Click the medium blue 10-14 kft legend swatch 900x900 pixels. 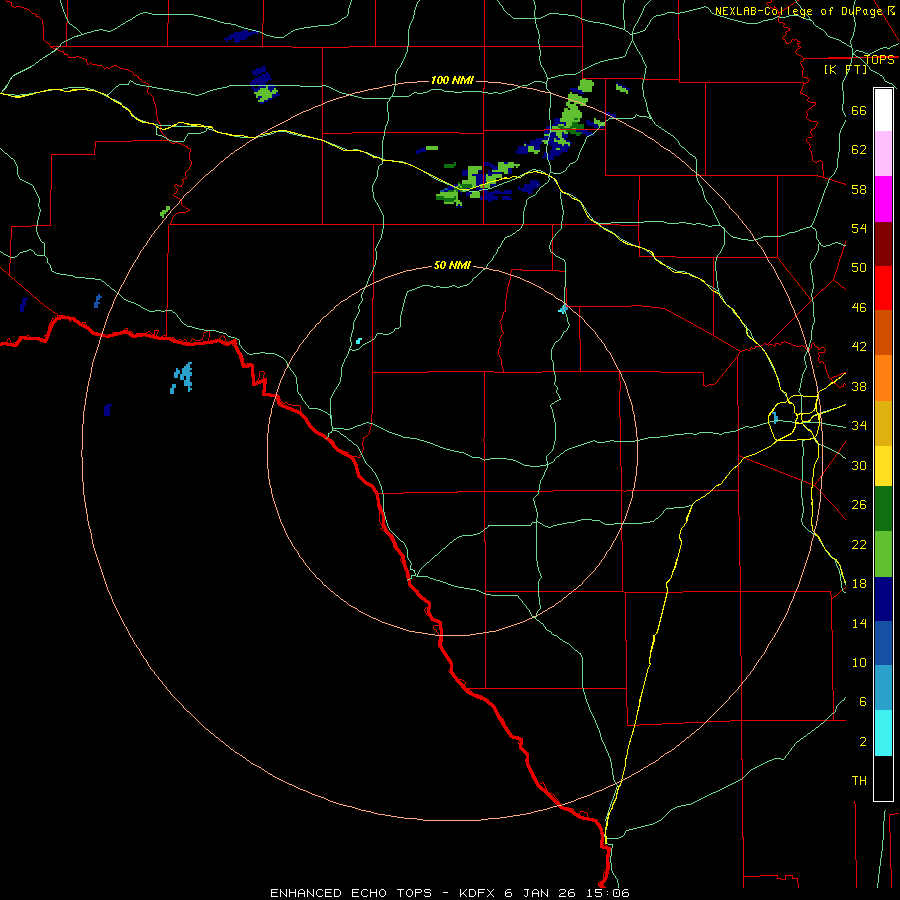coord(883,643)
